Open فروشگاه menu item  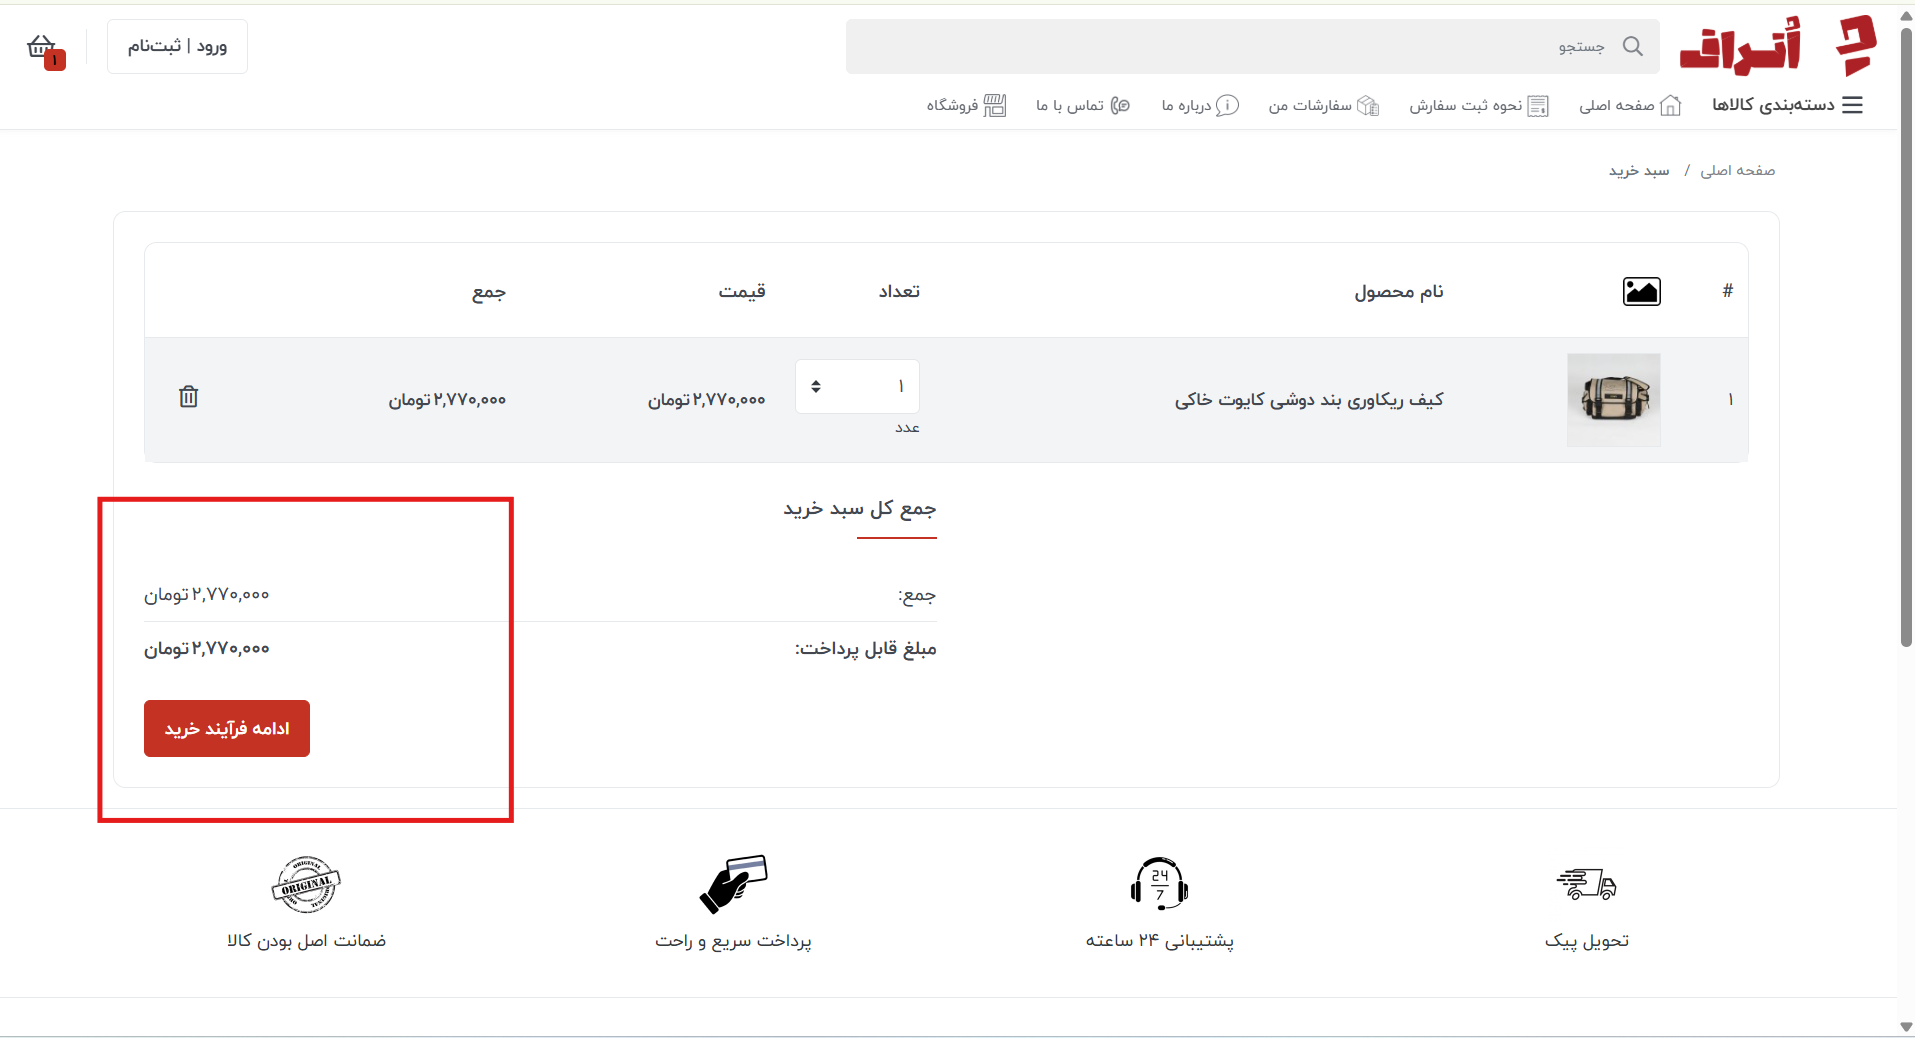click(x=952, y=105)
